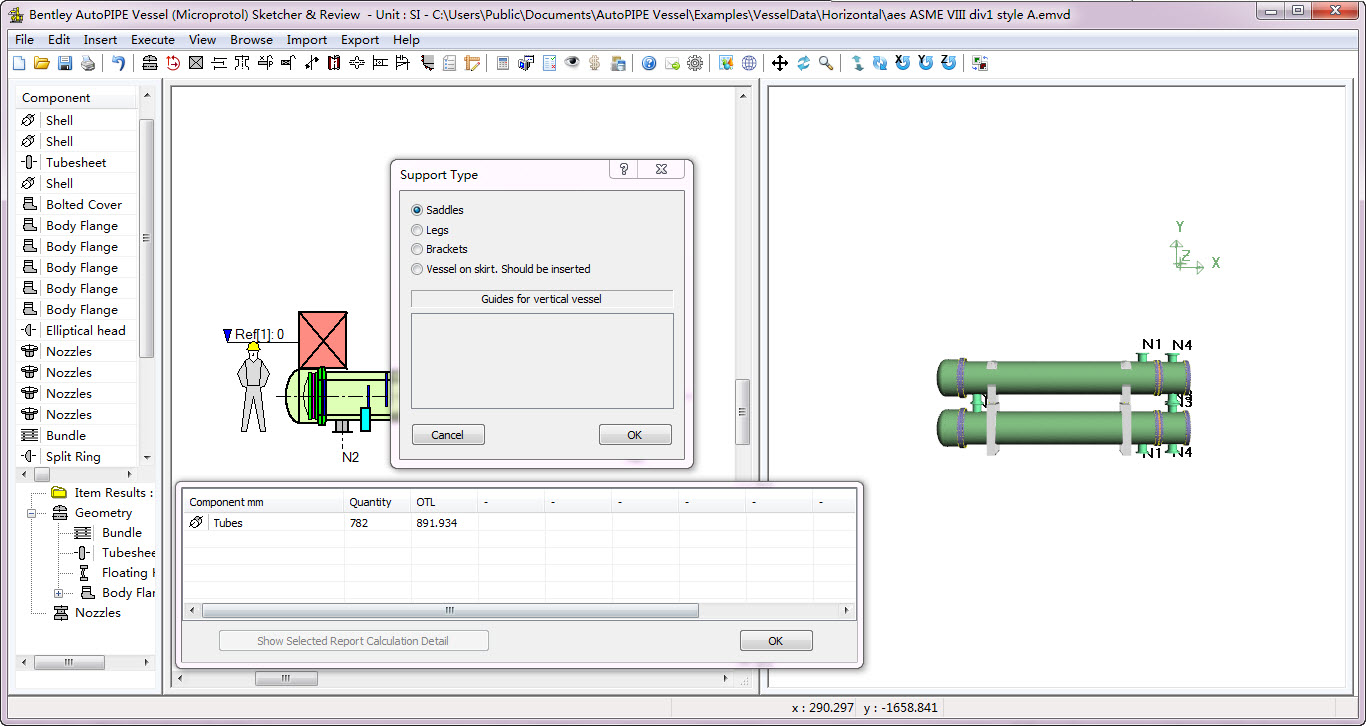
Task: Click the envelope send mail icon
Action: [x=672, y=63]
